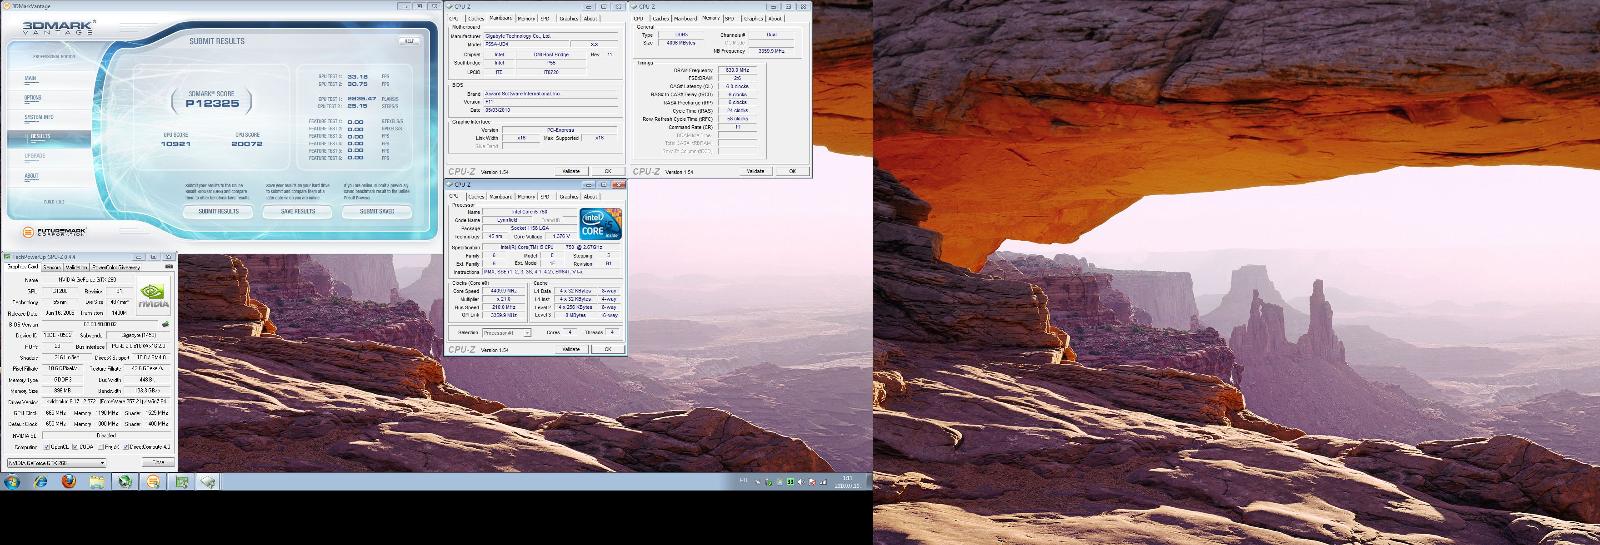Click the CPU score value 10921
This screenshot has height=545, width=1600.
[x=175, y=144]
